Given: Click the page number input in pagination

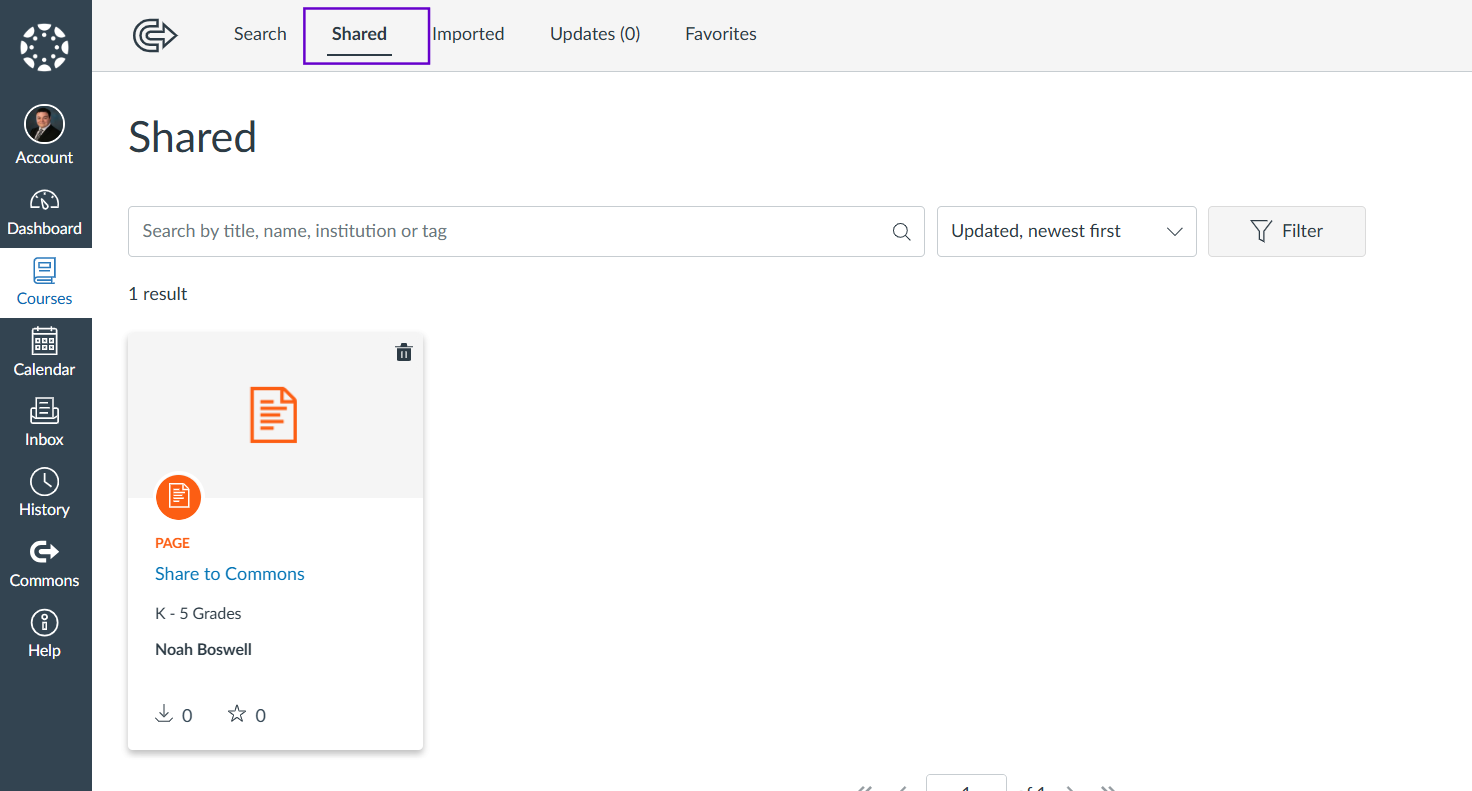Looking at the screenshot, I should click(x=966, y=783).
